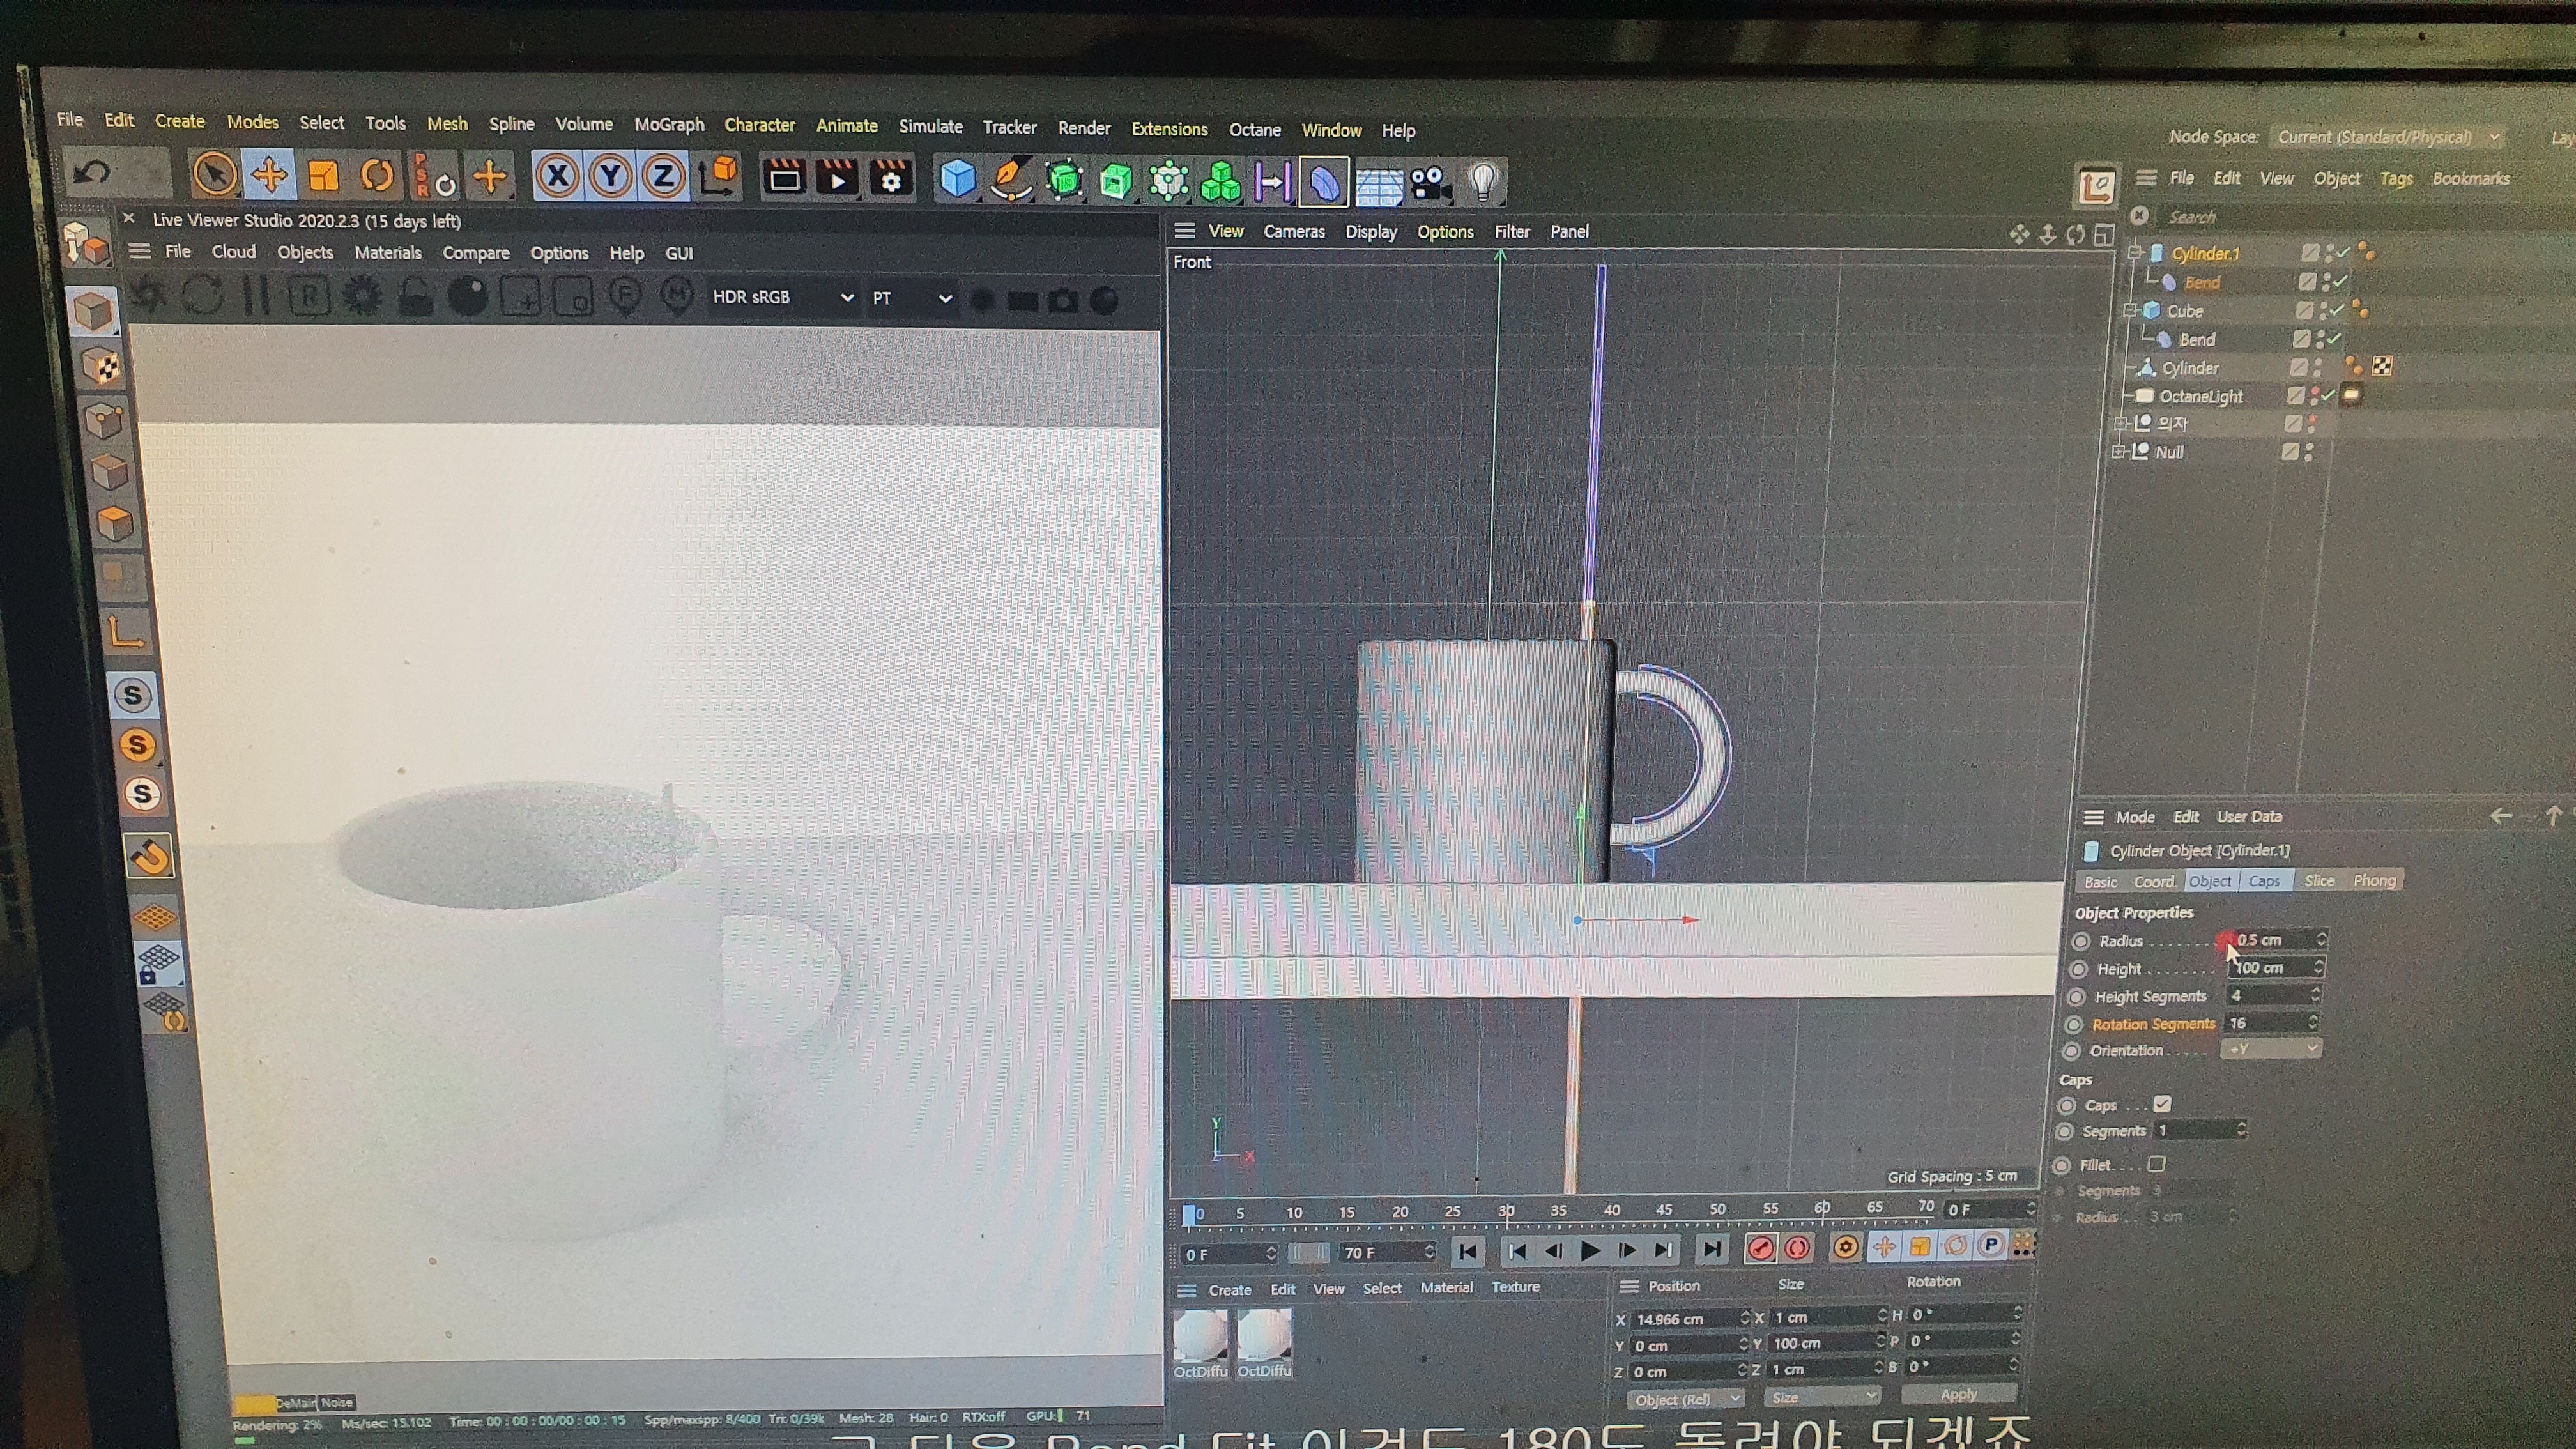Go to start of animation
The height and width of the screenshot is (1449, 2576).
tap(1467, 1251)
